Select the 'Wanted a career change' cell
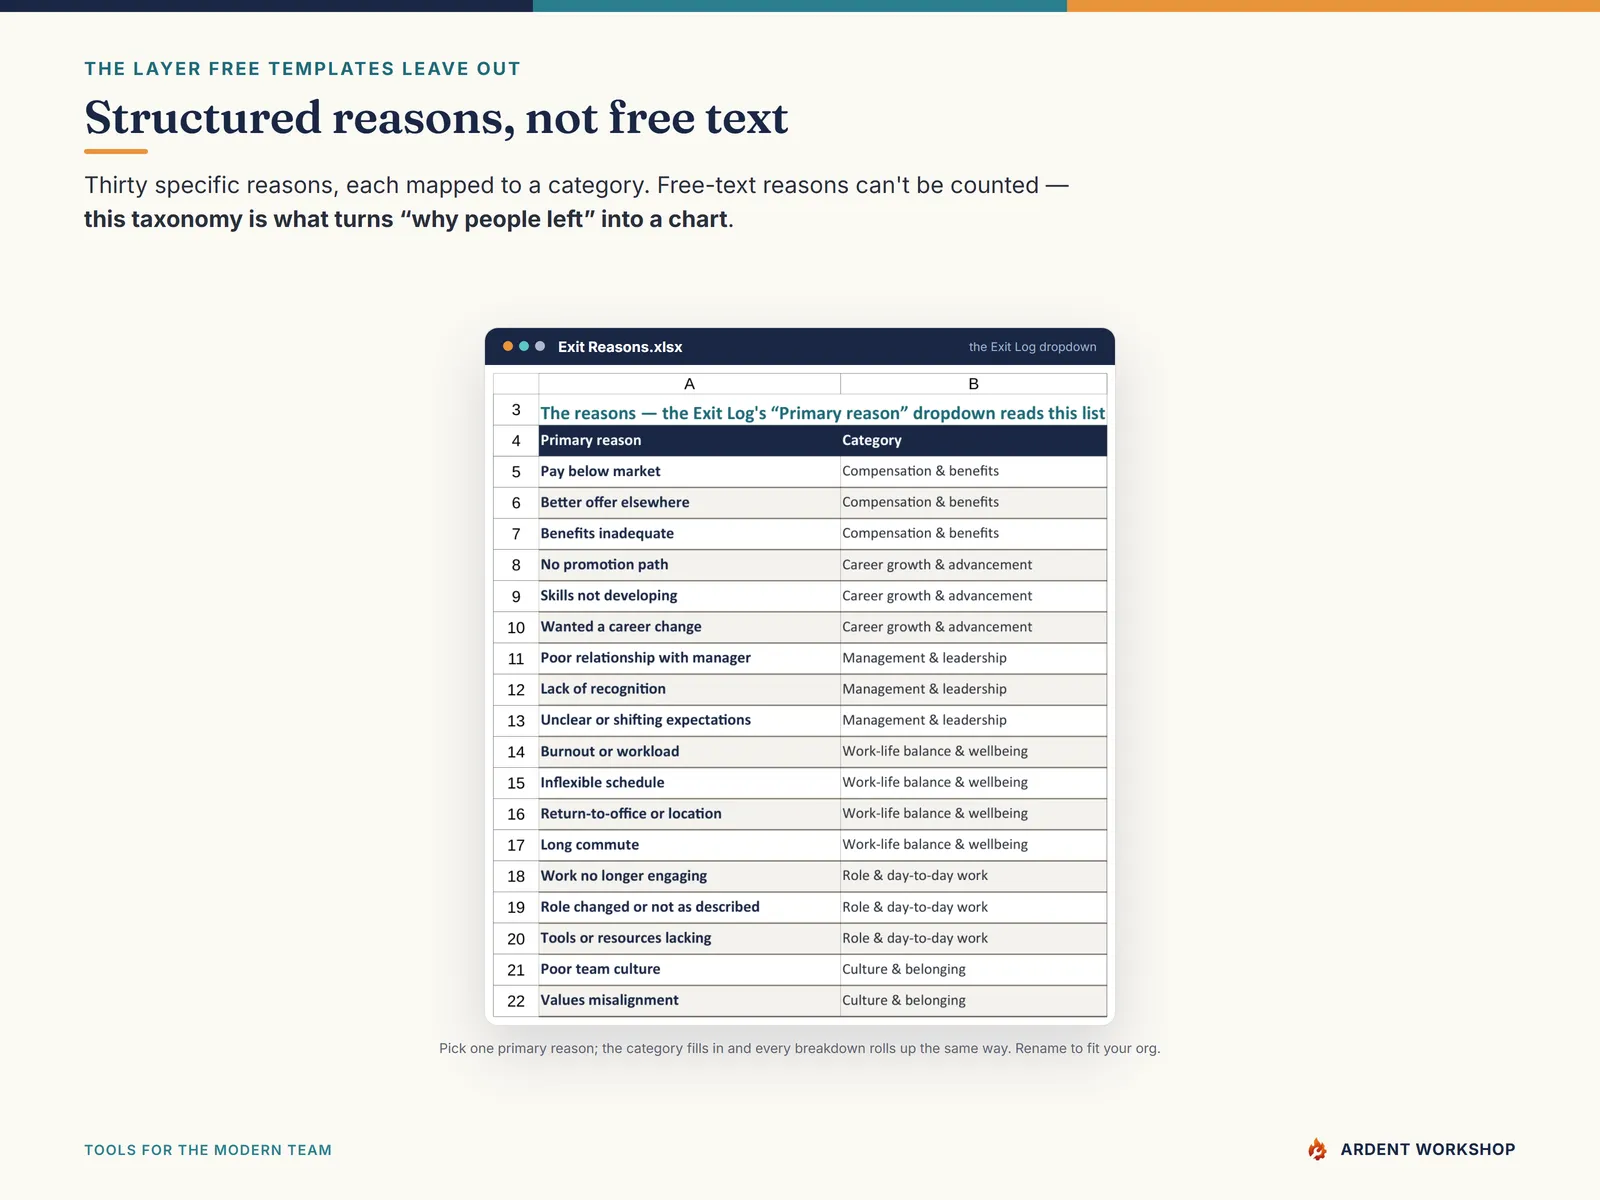Screen dimensions: 1600x1200 (689, 627)
